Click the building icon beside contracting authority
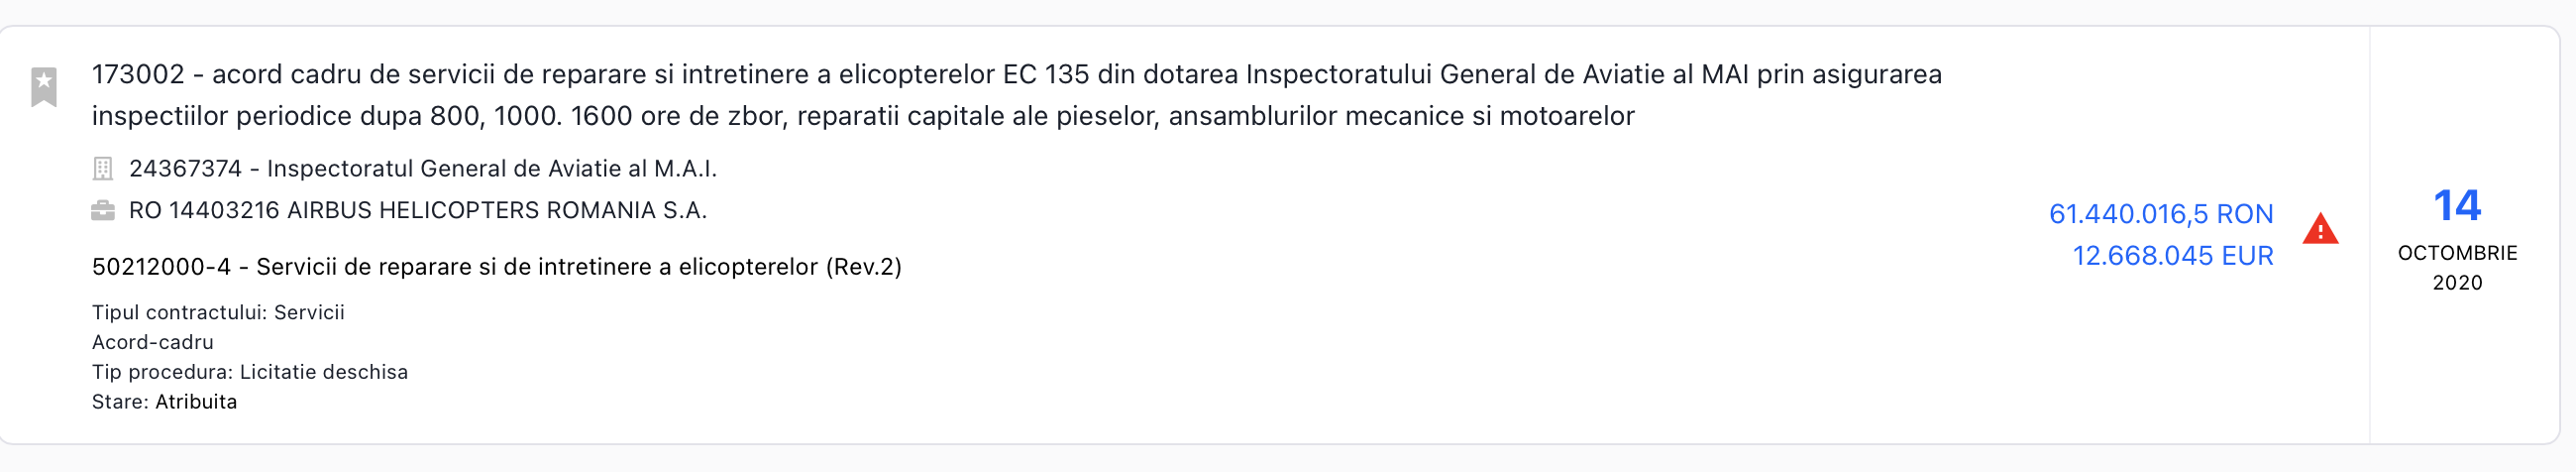Screen dimensions: 2576x472 (102, 169)
